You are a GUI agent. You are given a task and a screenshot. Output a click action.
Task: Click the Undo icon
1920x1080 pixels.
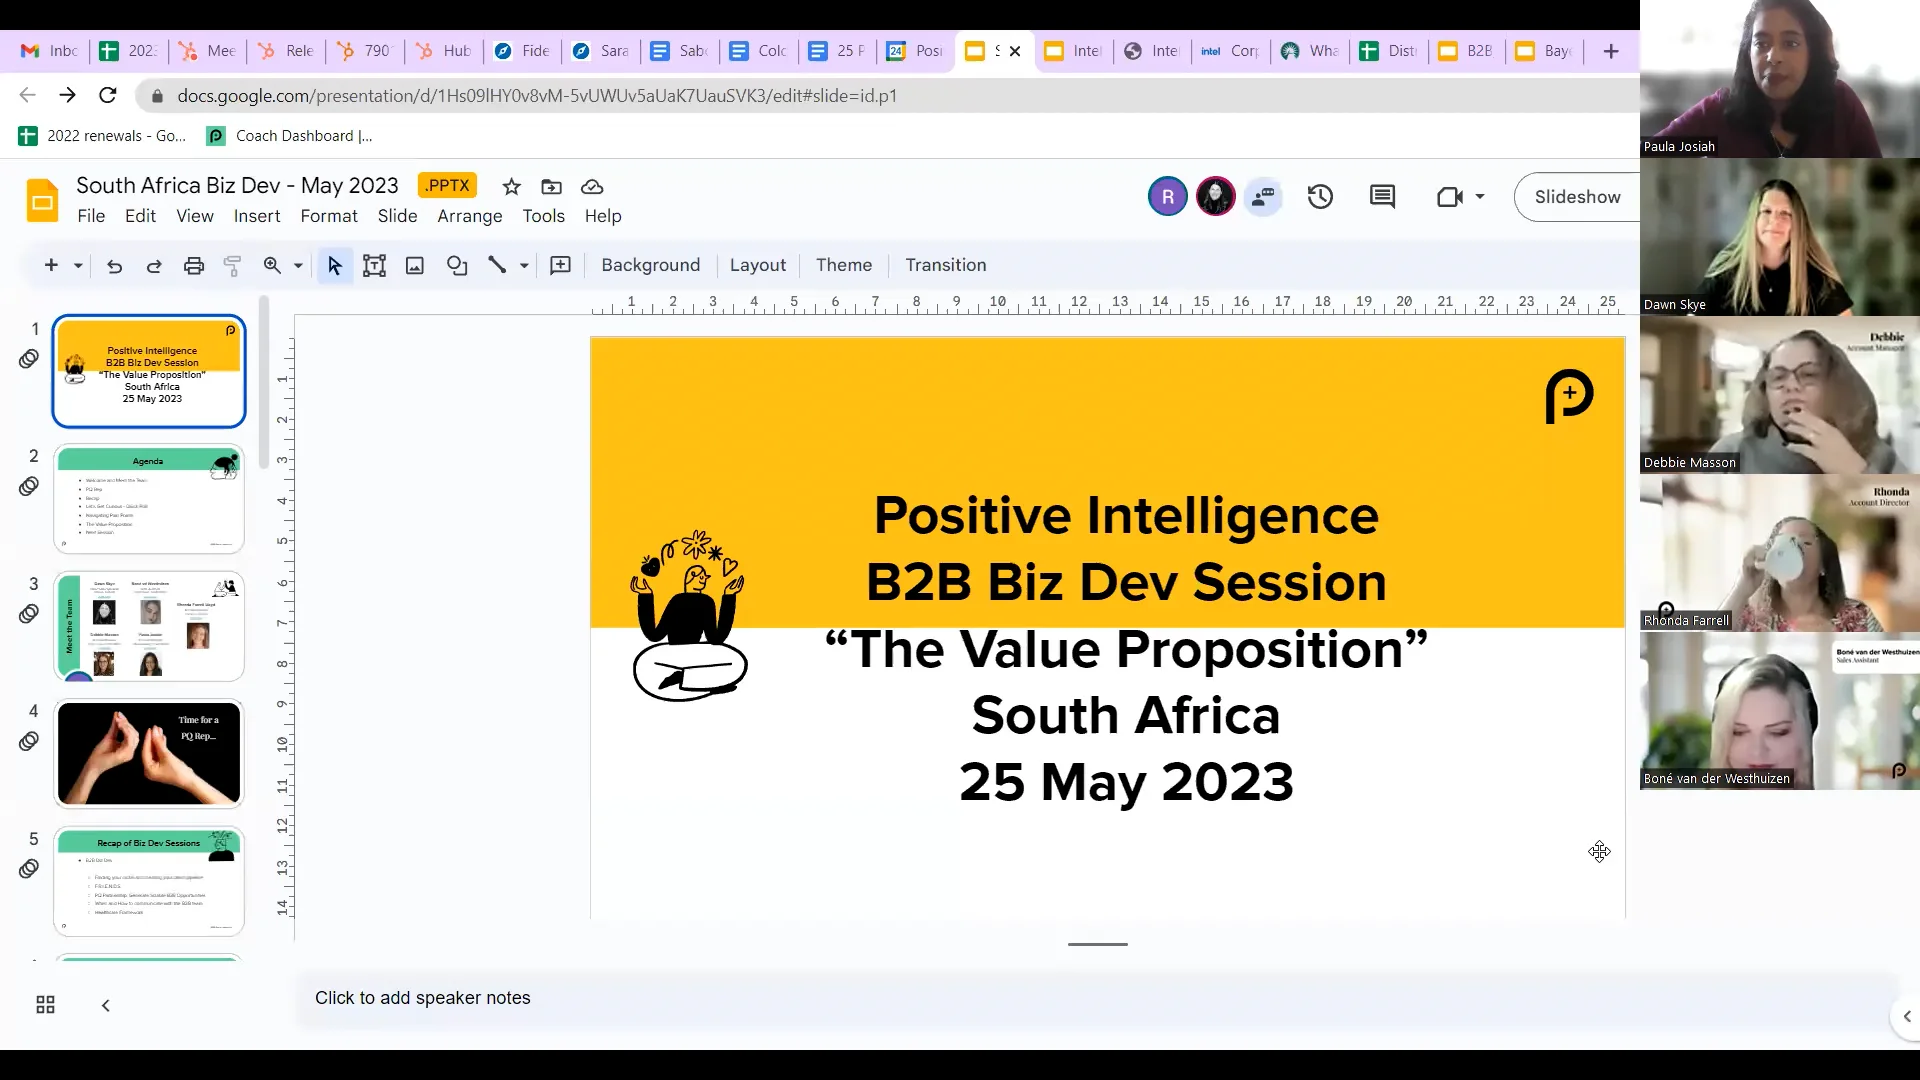point(114,266)
